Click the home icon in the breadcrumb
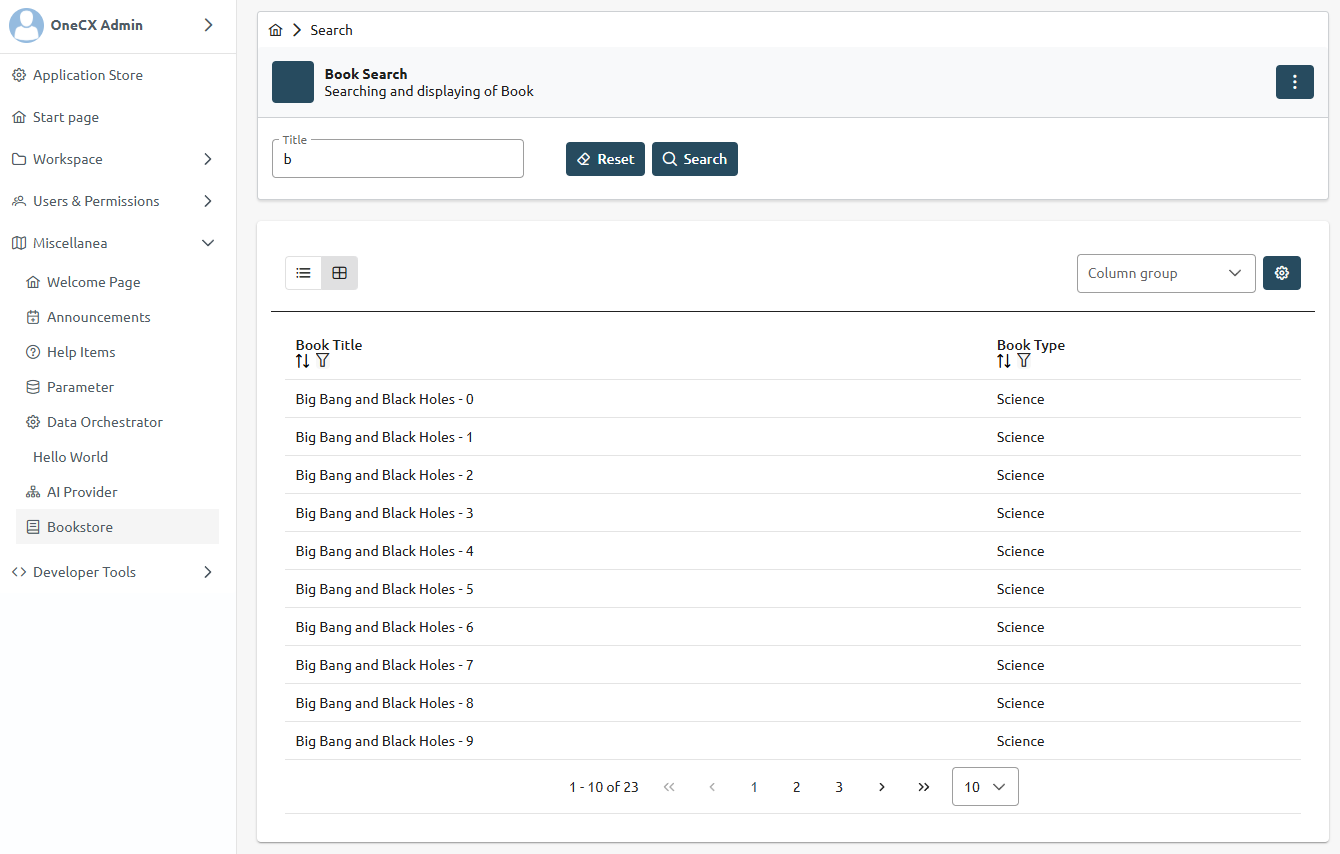Screen dimensions: 1340x854 (275, 30)
